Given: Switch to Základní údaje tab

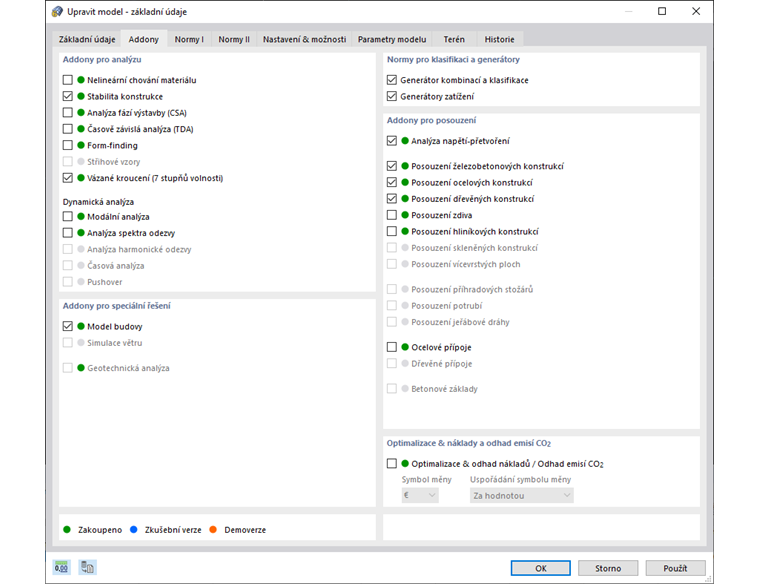Looking at the screenshot, I should pos(87,39).
